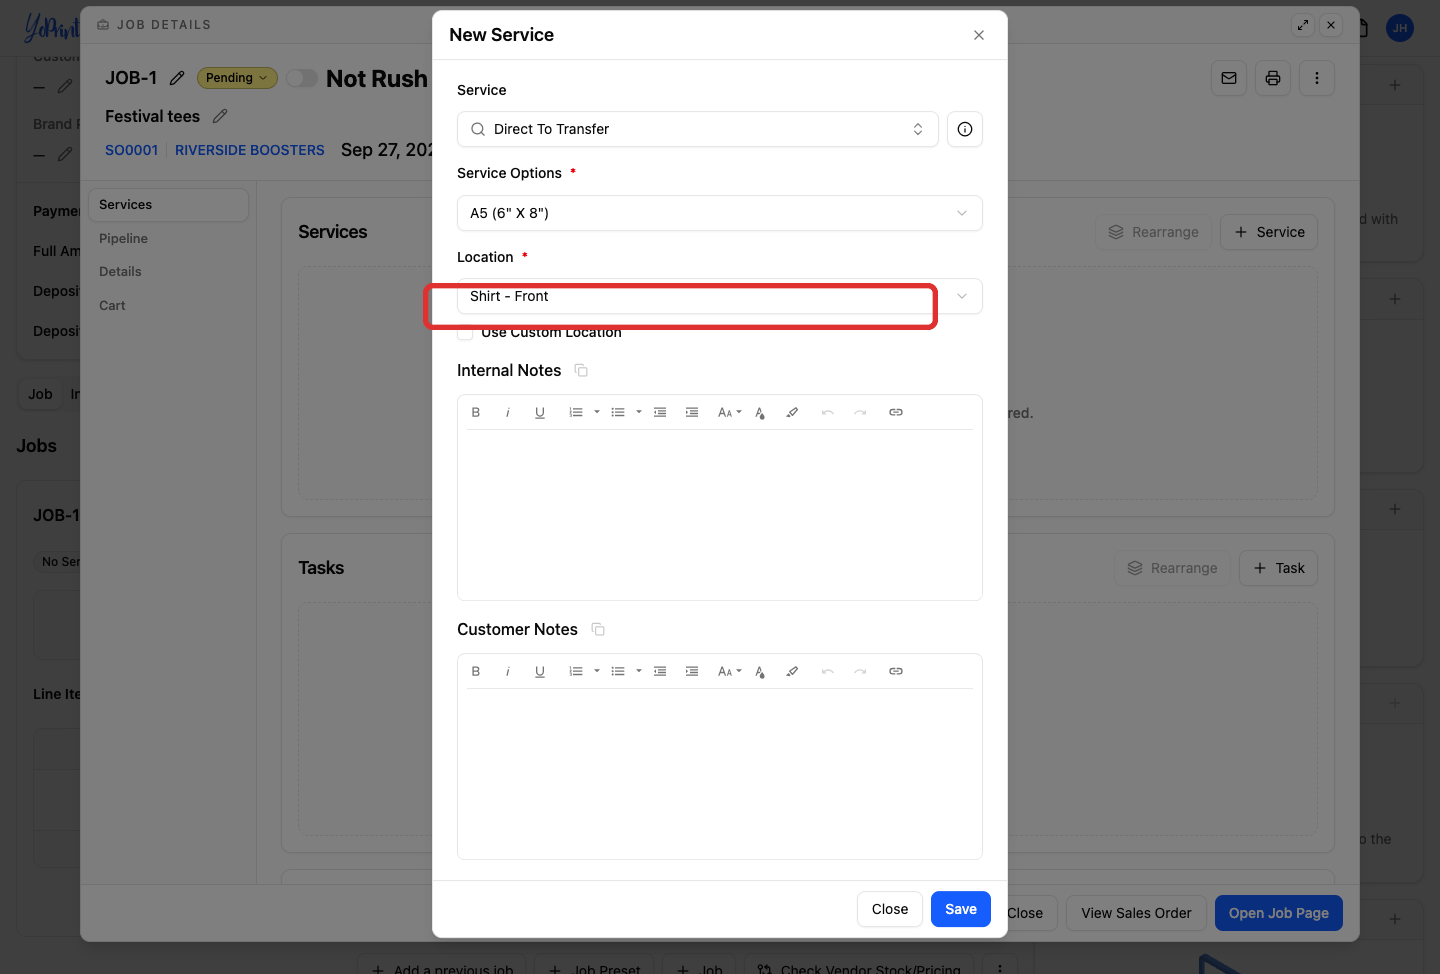Undo in Internal Notes toolbar
The width and height of the screenshot is (1440, 974).
[828, 412]
